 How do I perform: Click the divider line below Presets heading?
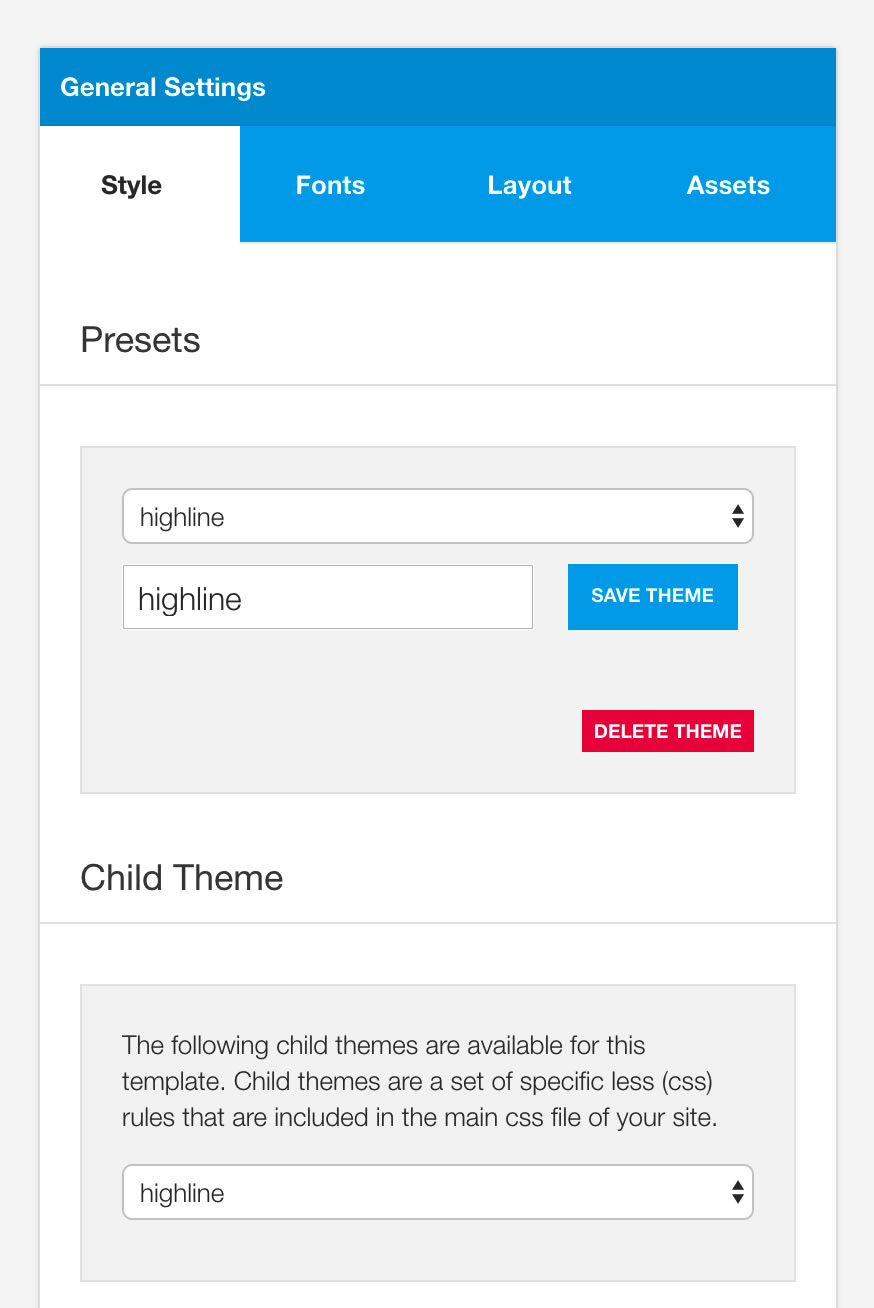tap(438, 385)
